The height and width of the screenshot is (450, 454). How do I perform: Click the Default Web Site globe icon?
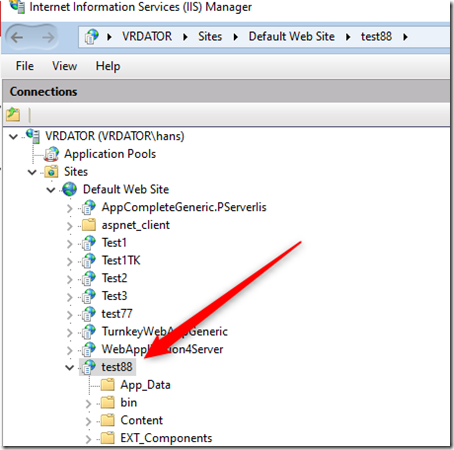70,189
